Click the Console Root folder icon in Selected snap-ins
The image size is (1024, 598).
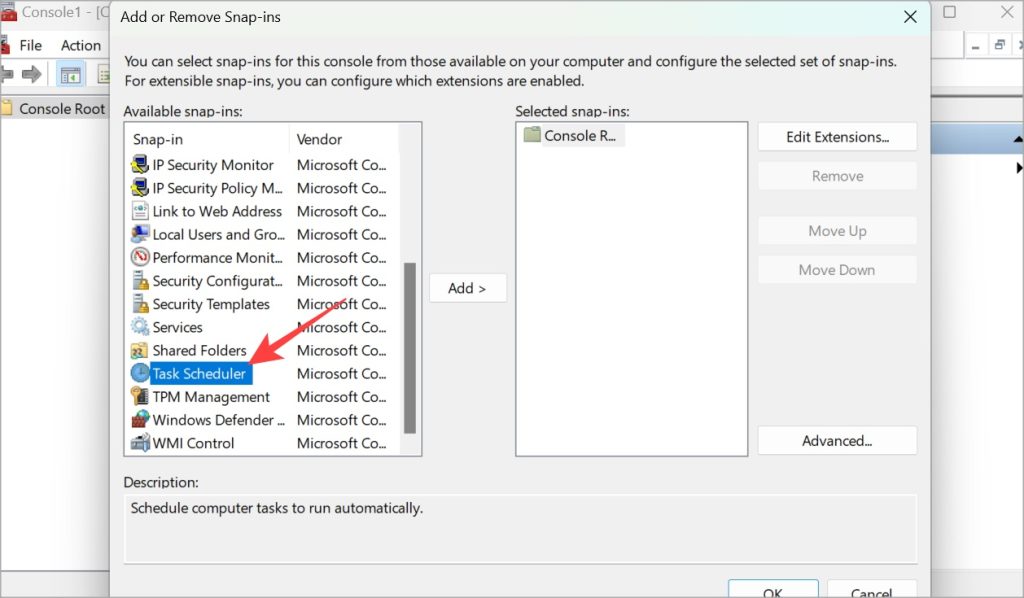coord(532,135)
